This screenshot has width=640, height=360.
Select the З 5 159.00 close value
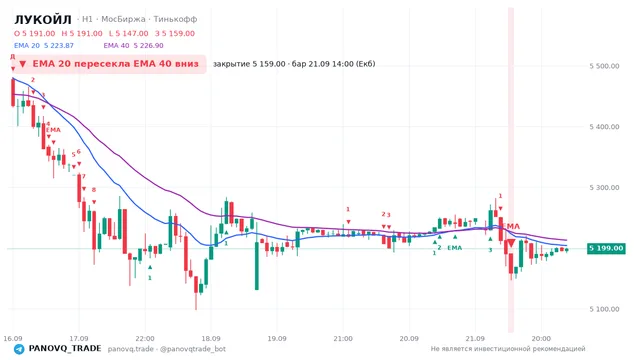pyautogui.click(x=175, y=33)
